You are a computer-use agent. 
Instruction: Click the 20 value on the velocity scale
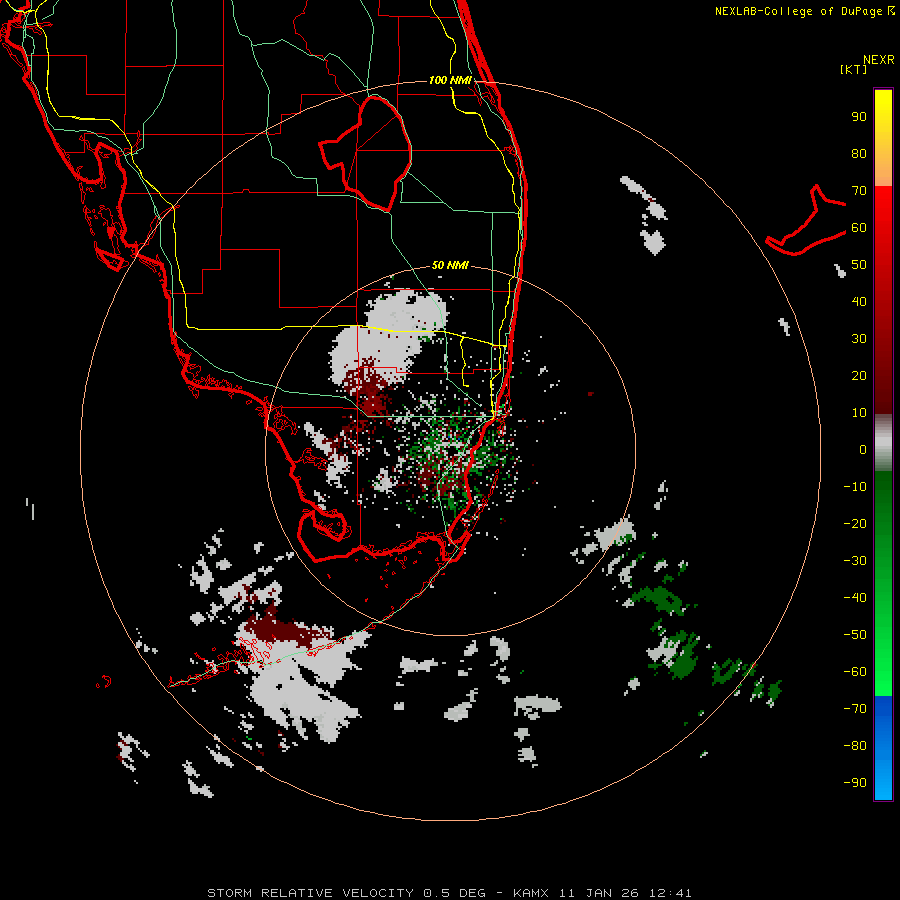(x=859, y=375)
